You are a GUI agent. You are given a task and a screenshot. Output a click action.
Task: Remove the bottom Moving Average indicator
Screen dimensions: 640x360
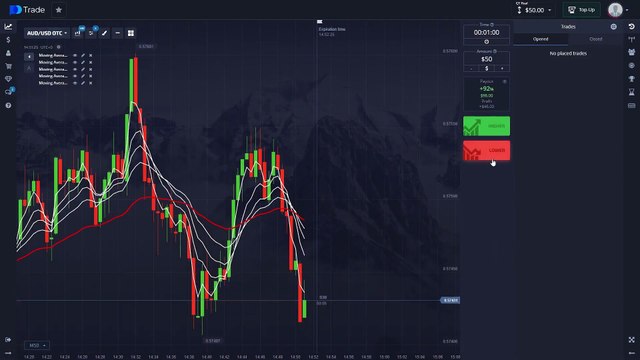(91, 83)
